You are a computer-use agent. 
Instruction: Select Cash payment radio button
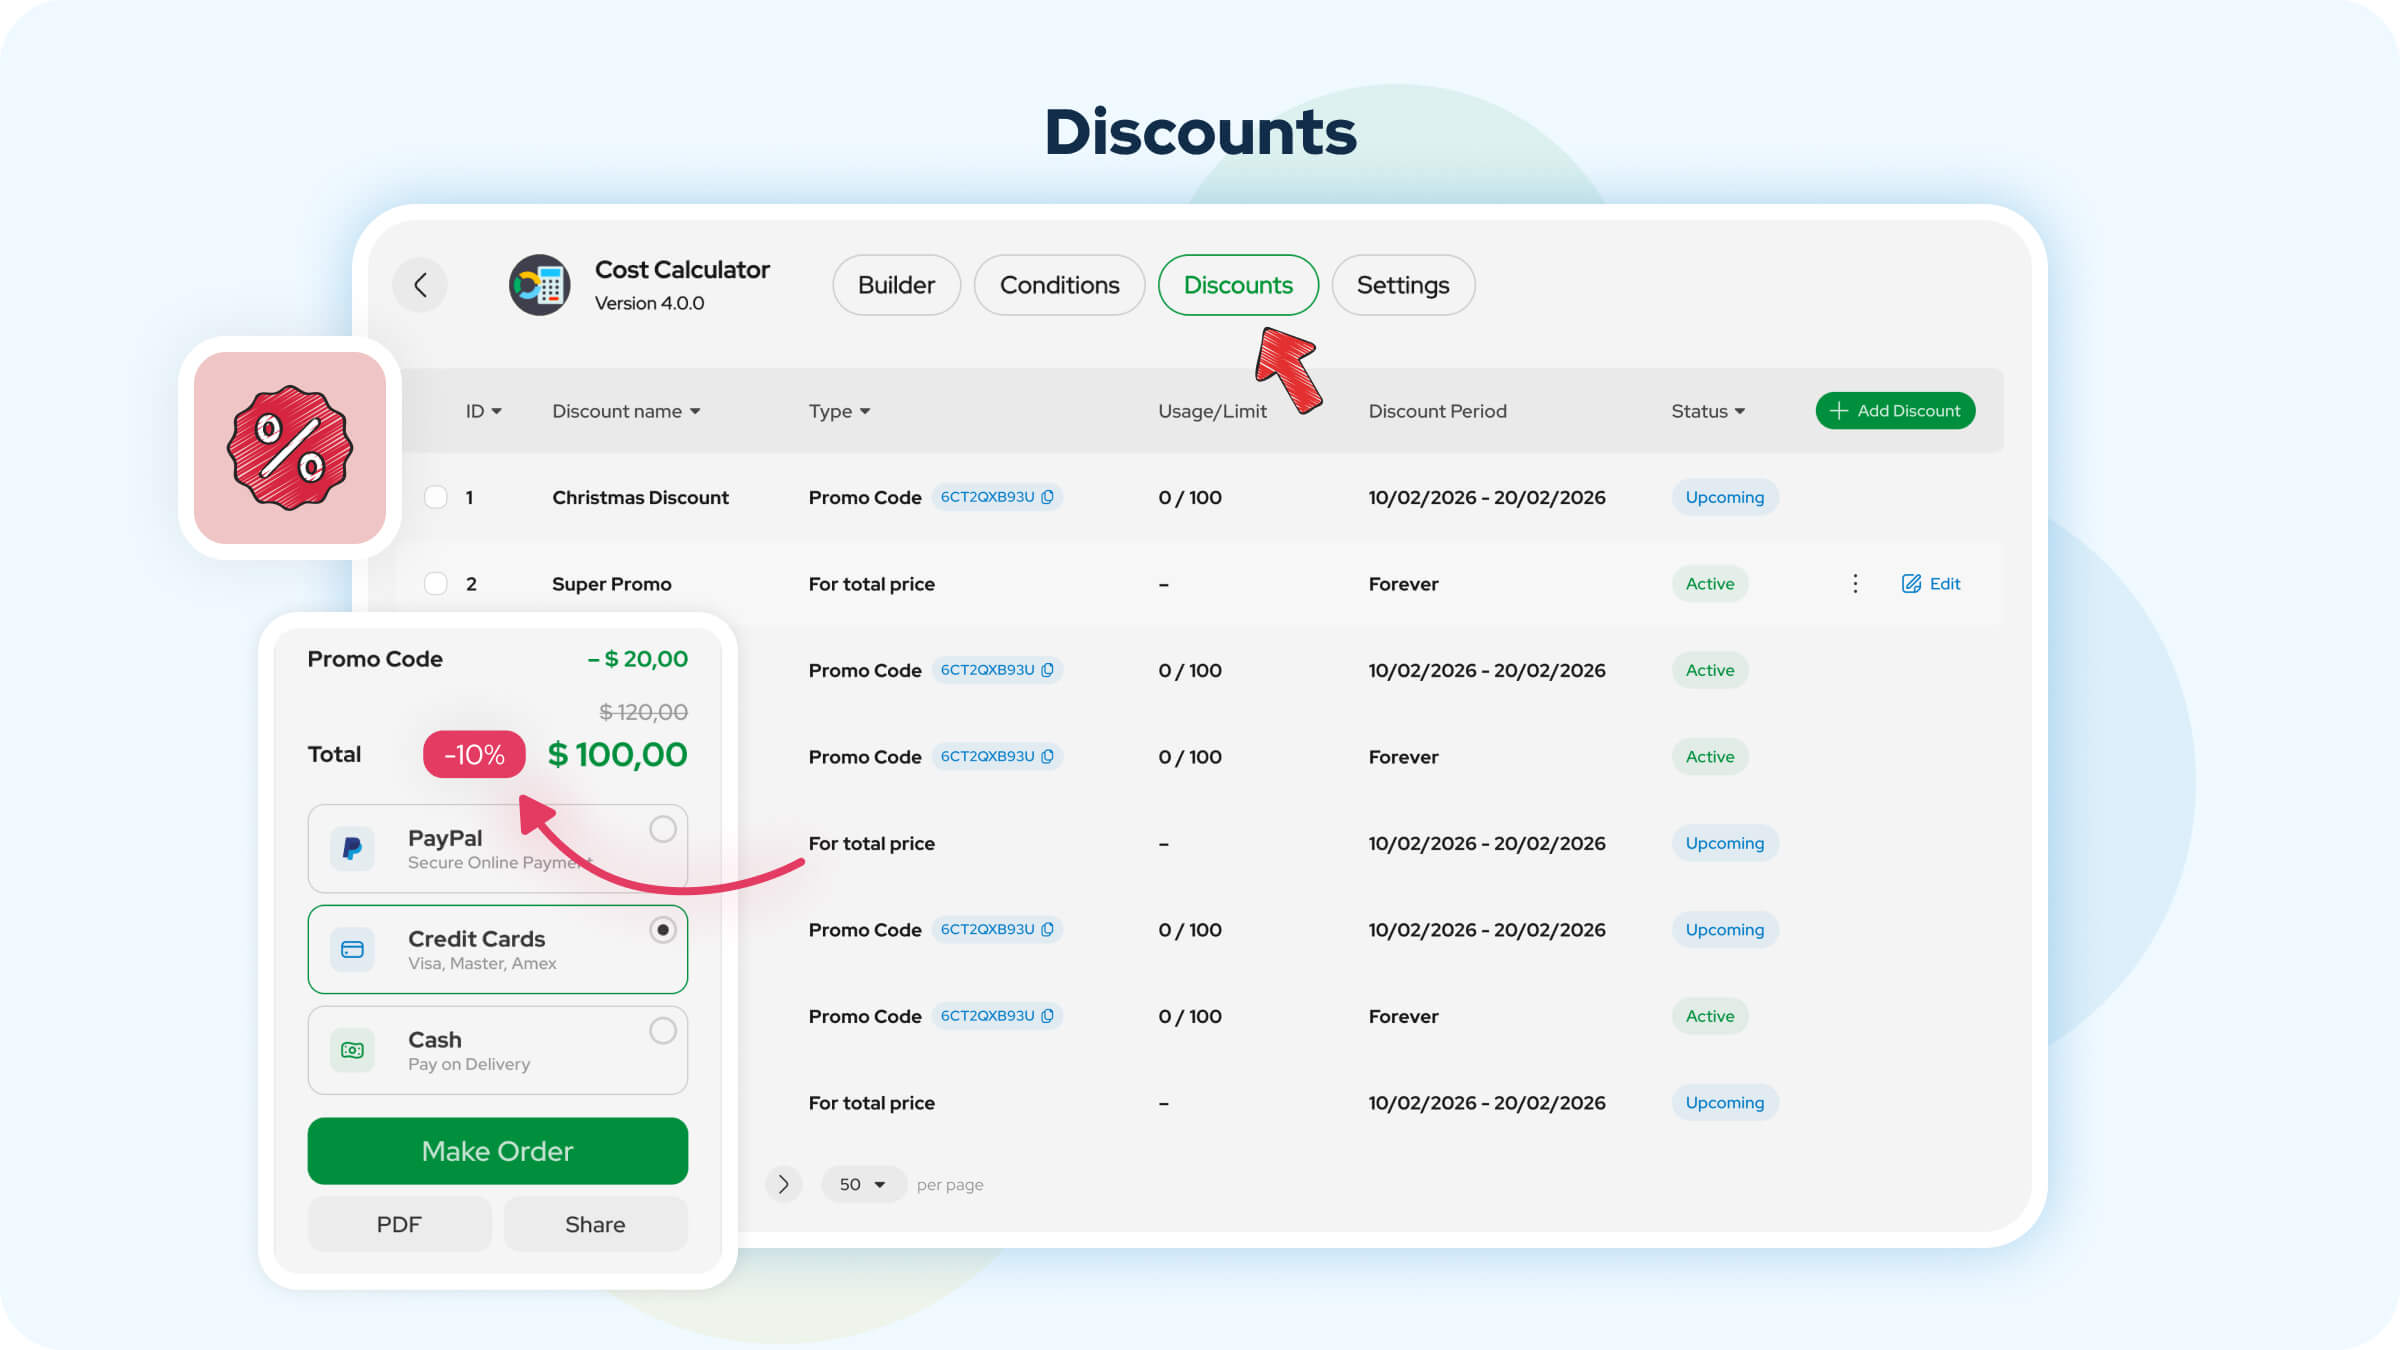coord(663,1031)
